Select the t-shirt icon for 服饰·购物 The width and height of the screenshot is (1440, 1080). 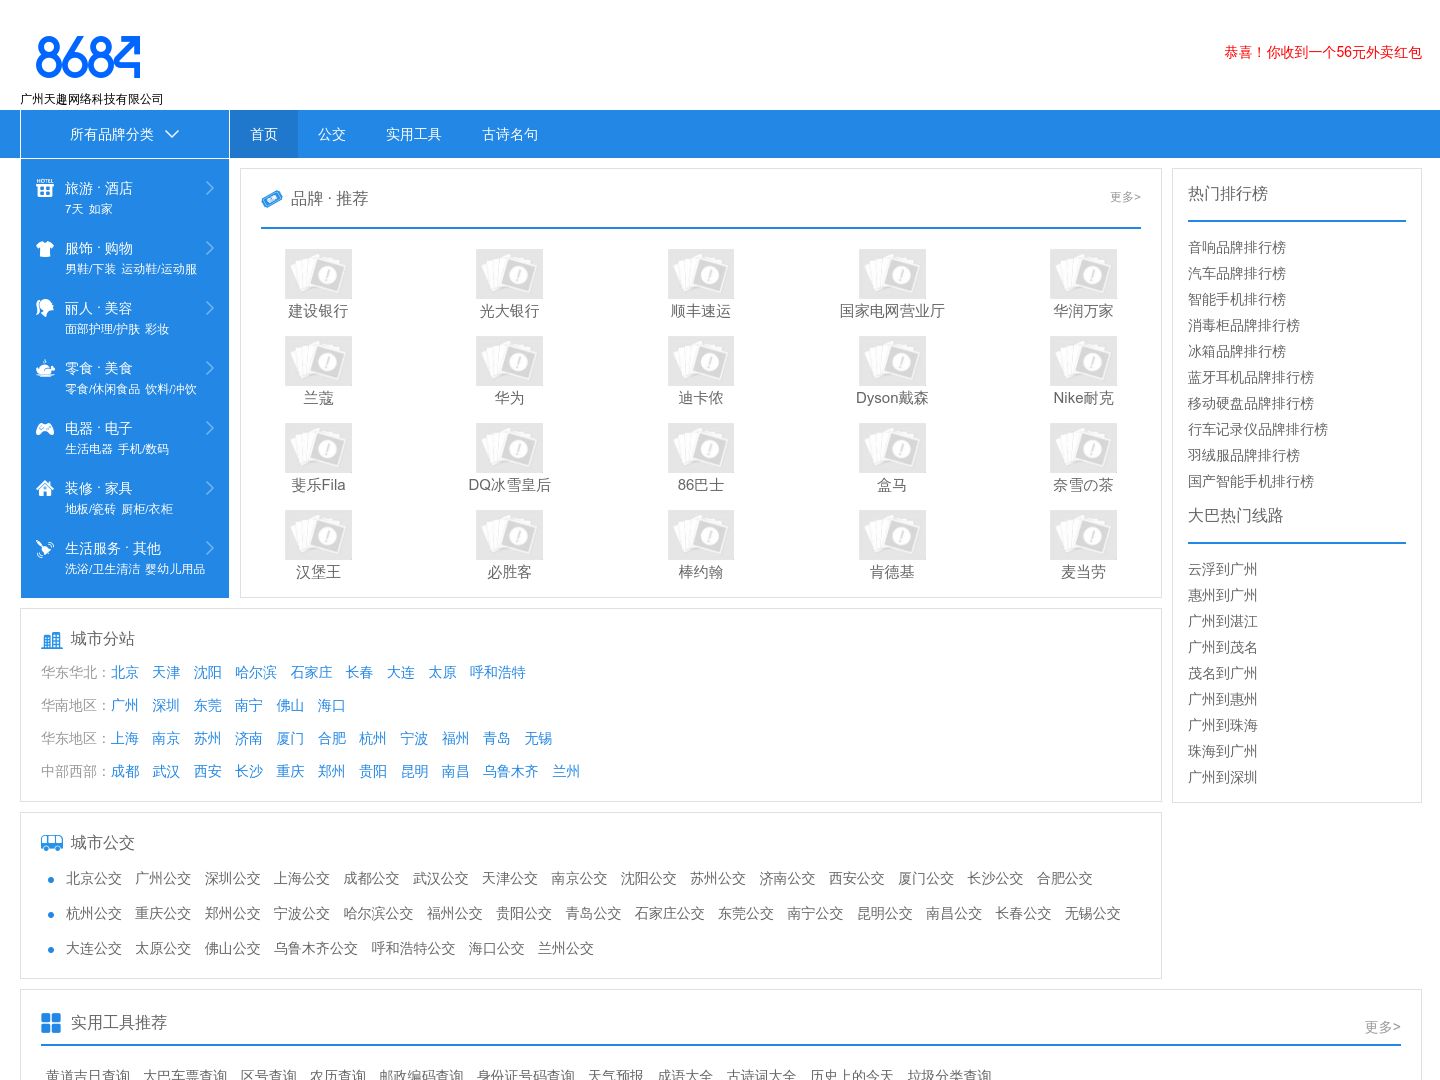(45, 248)
